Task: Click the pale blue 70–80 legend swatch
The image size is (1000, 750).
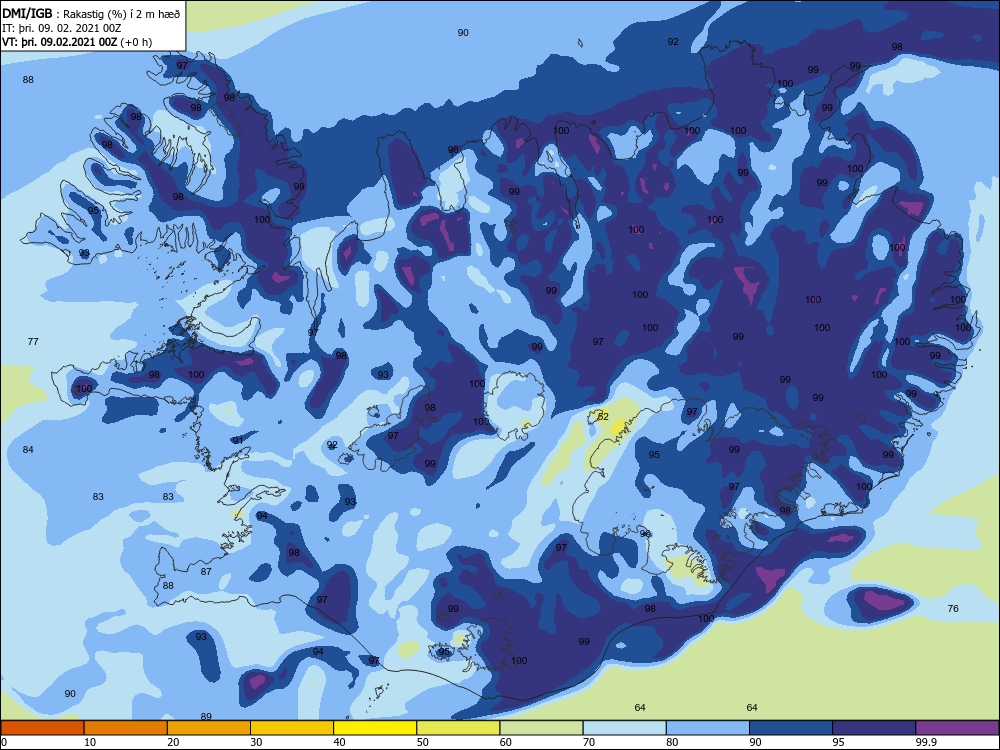Action: 625,728
